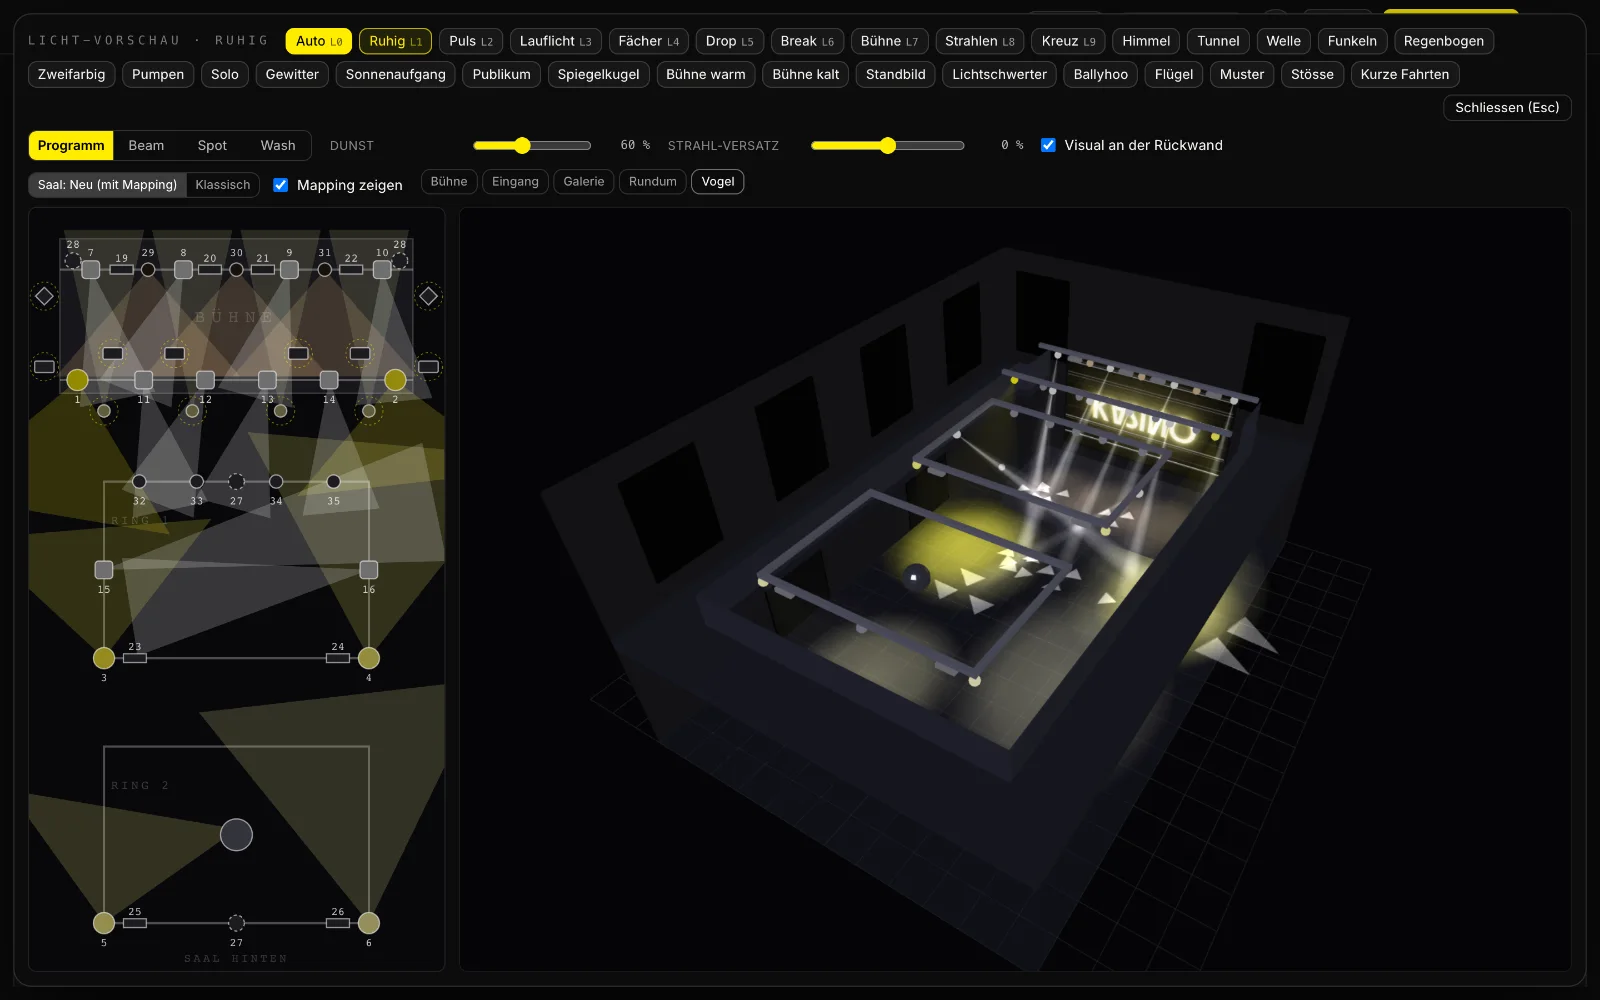Viewport: 1600px width, 1000px height.
Task: Switch to the Beam tab
Action: 146,145
